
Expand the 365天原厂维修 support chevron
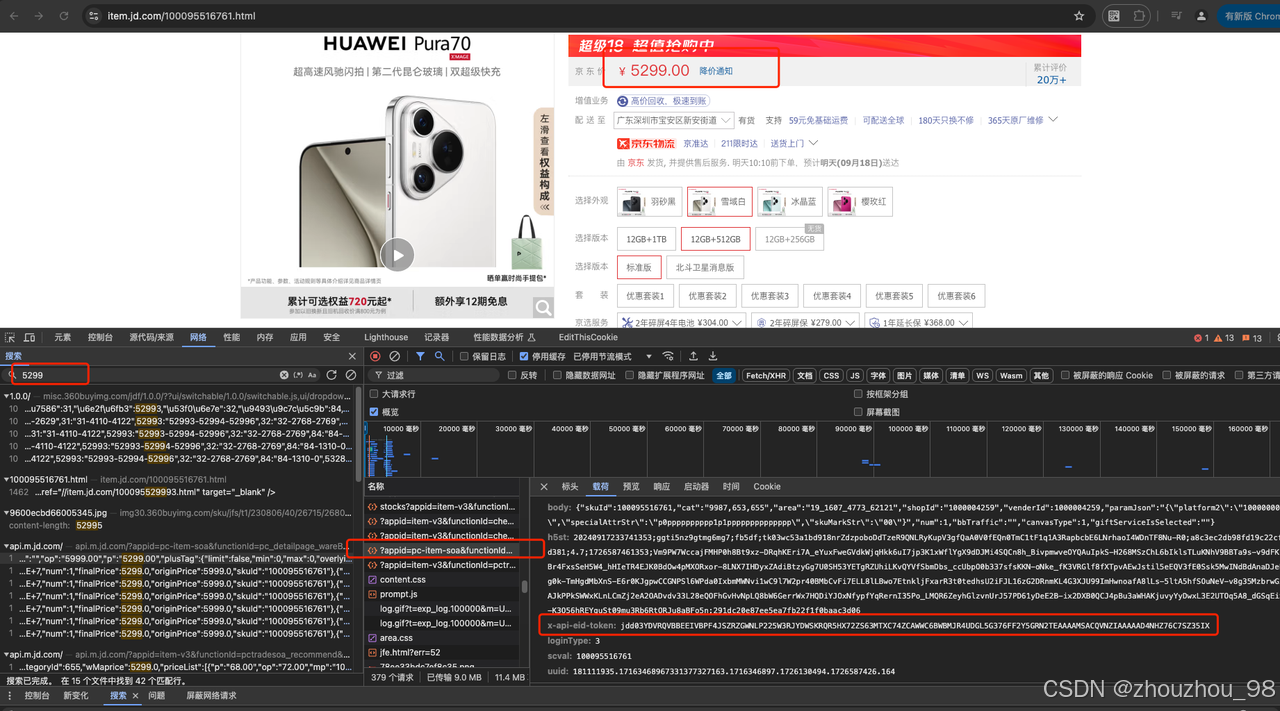coord(1052,120)
